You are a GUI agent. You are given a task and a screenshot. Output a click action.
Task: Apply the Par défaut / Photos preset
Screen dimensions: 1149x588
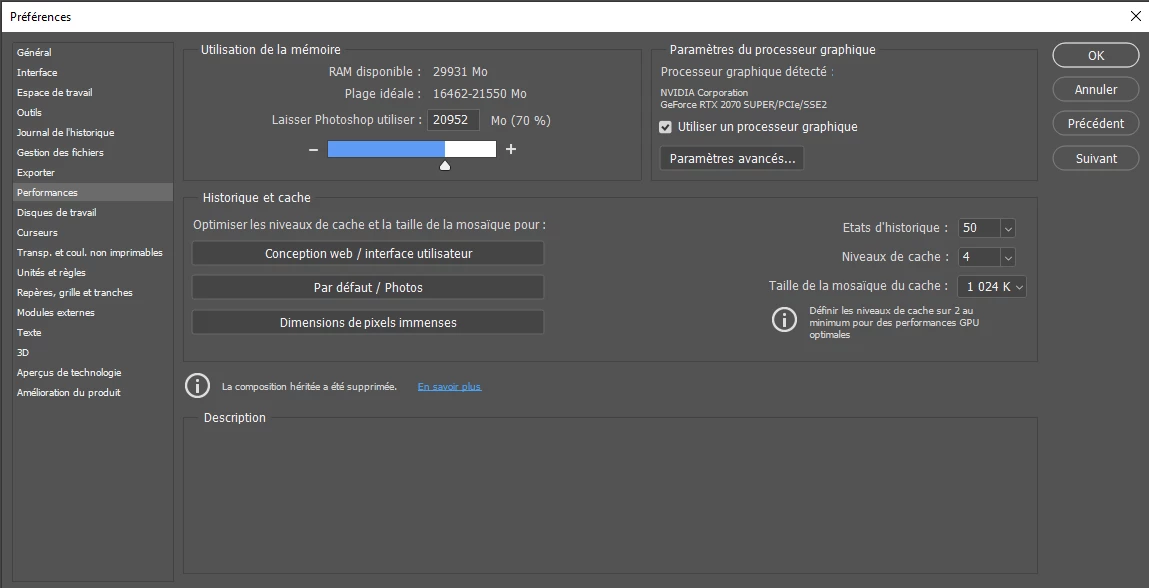368,287
